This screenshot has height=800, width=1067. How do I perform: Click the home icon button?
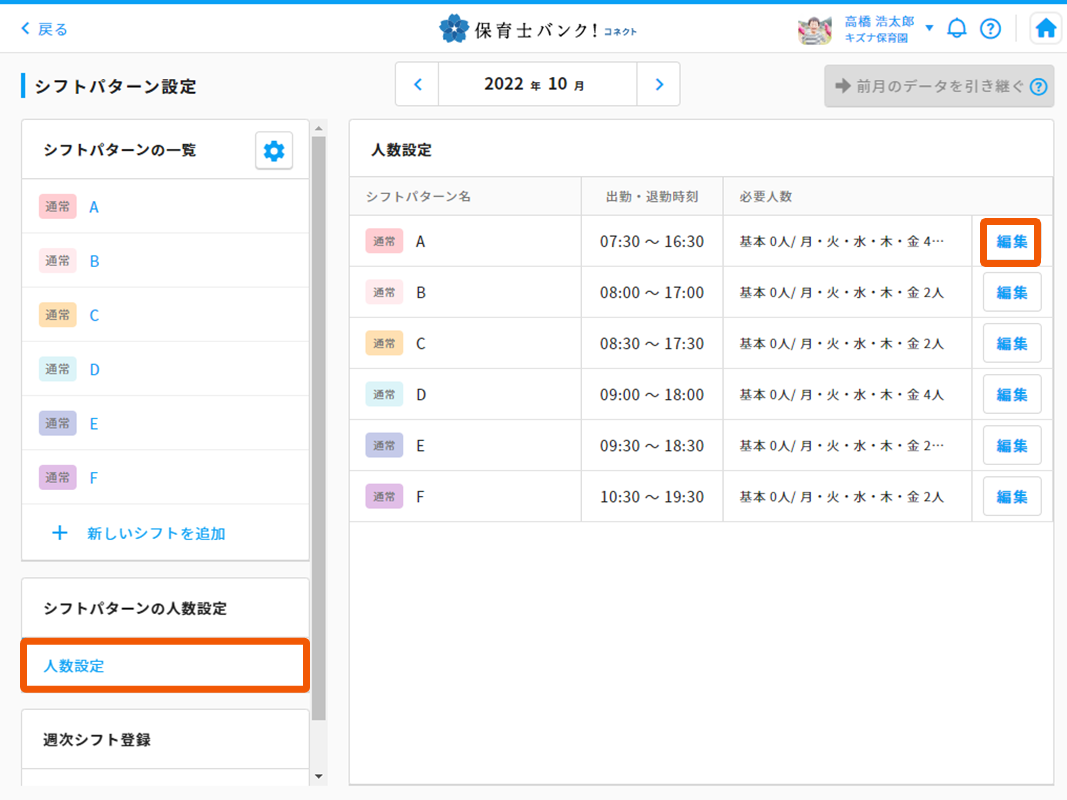click(1045, 28)
